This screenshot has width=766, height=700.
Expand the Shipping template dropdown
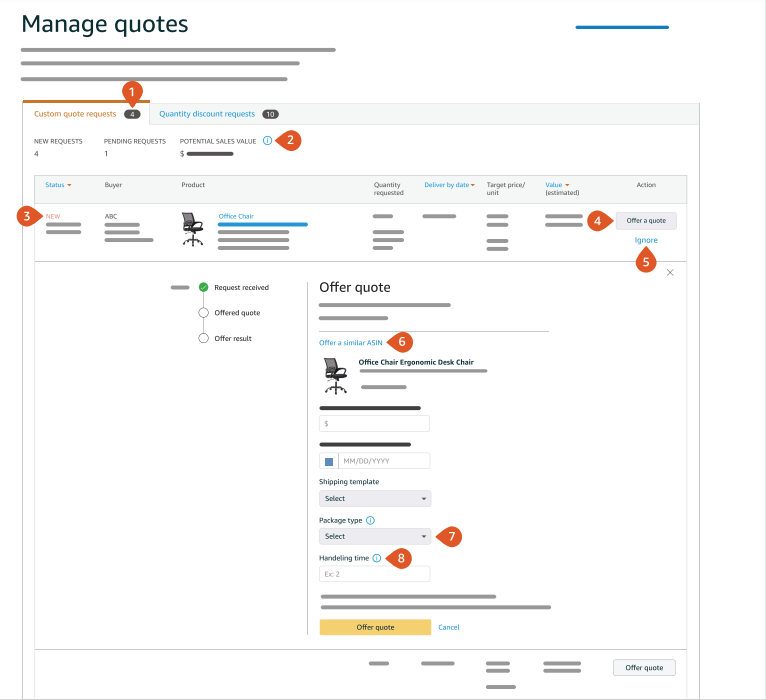[375, 498]
